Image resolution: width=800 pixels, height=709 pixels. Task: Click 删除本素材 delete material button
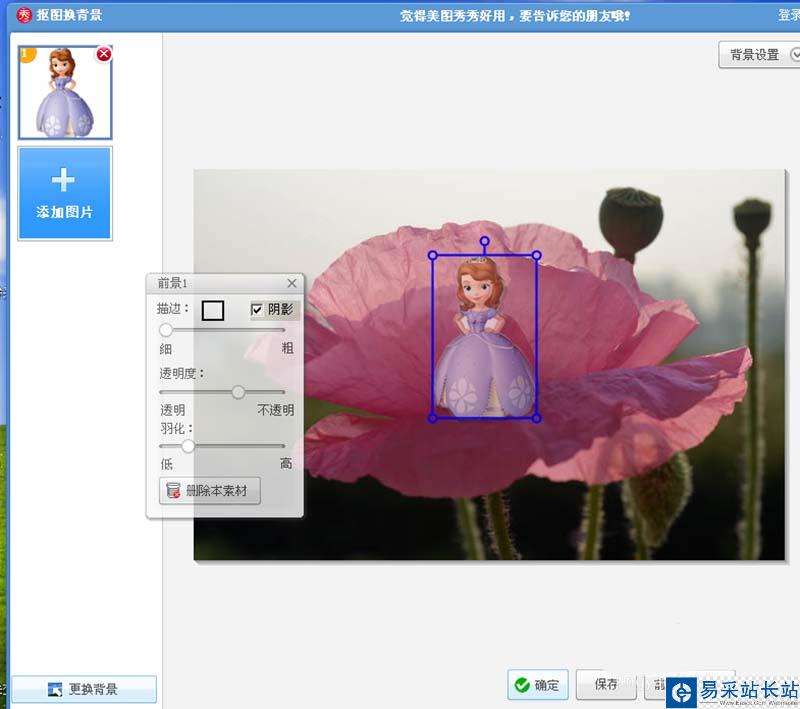point(210,491)
